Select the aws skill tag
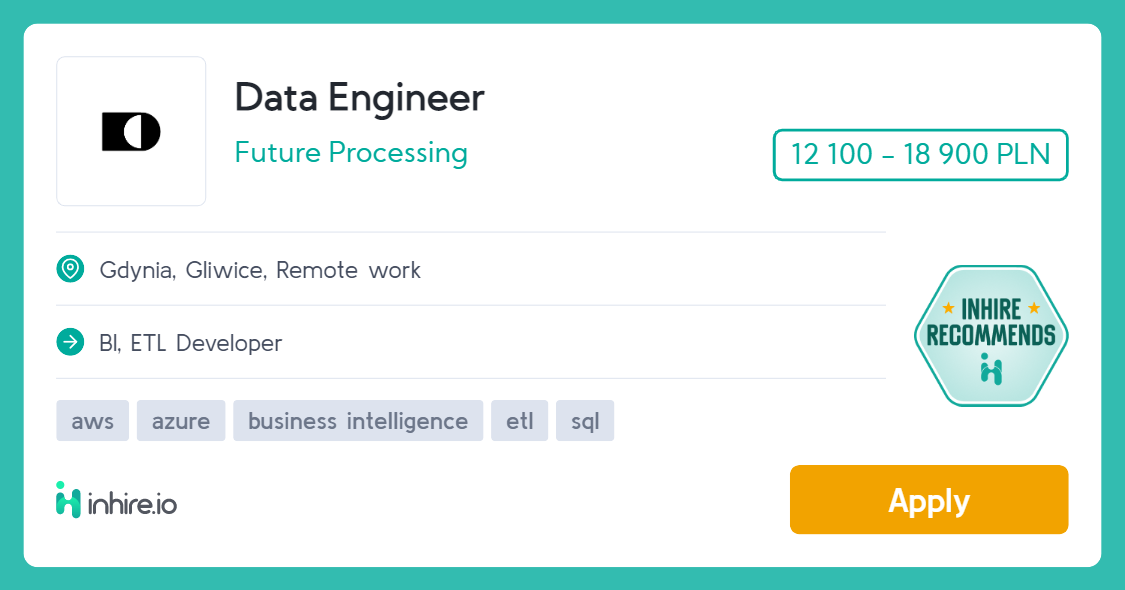Viewport: 1125px width, 590px height. [x=93, y=421]
